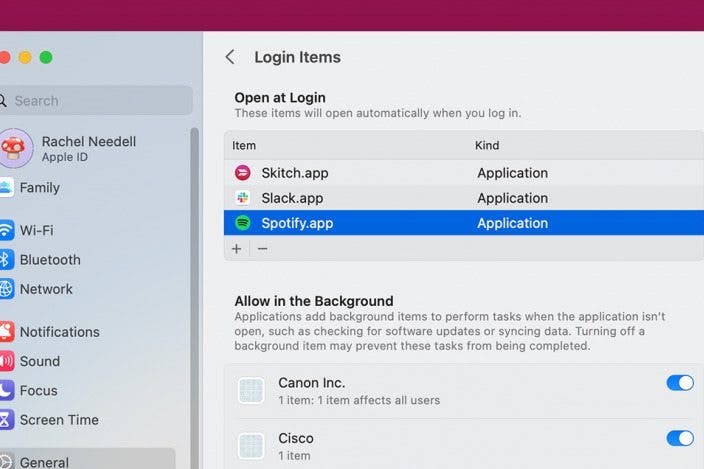Click the Application kind for Skitch.app
Image resolution: width=704 pixels, height=469 pixels.
pos(512,173)
